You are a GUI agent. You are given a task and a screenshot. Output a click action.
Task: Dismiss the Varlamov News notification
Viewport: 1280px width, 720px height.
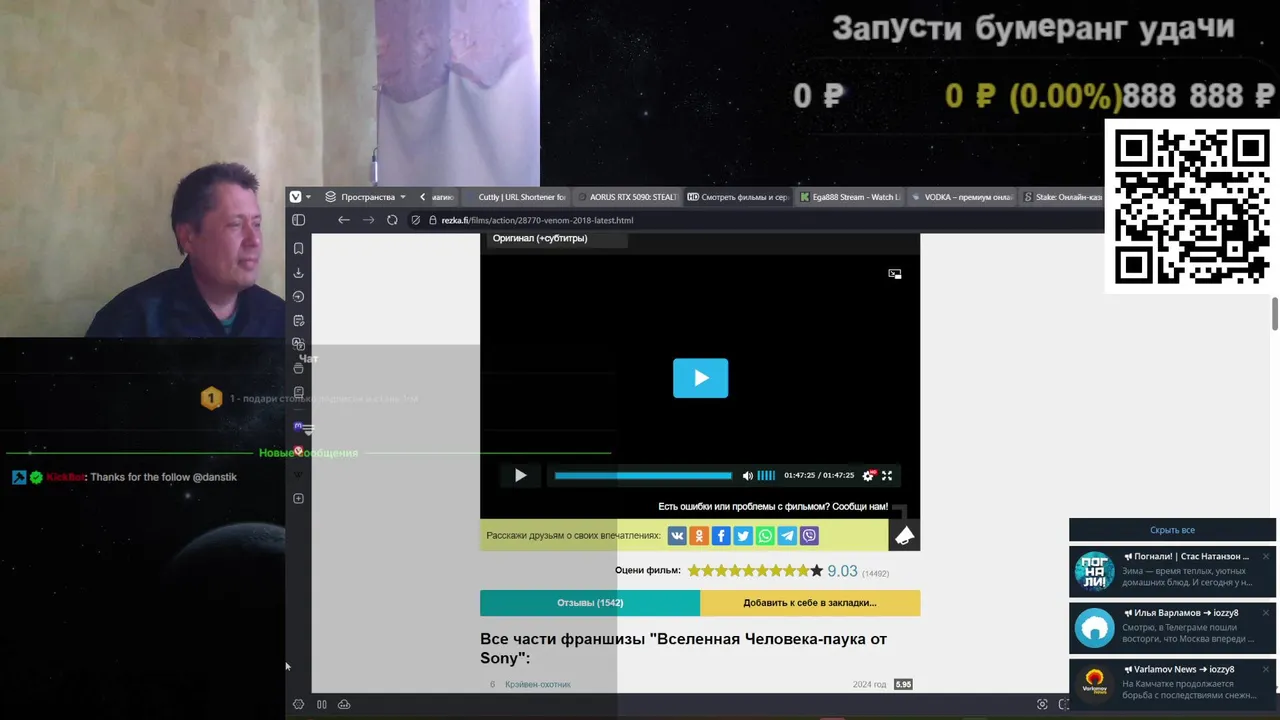[x=1265, y=669]
